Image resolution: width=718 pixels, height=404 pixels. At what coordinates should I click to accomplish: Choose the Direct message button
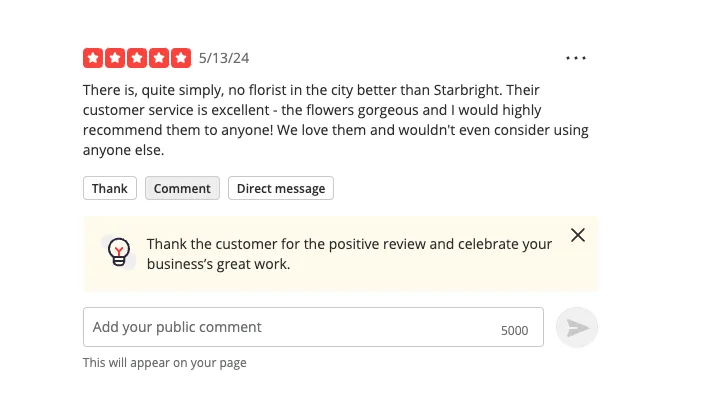click(281, 188)
